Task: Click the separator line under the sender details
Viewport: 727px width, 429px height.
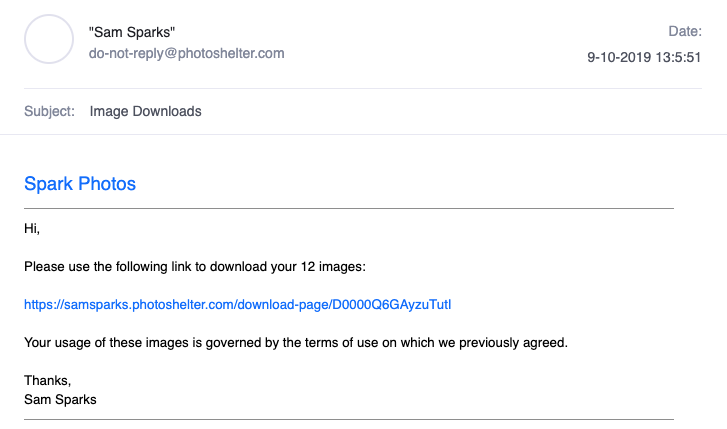Action: pyautogui.click(x=363, y=88)
